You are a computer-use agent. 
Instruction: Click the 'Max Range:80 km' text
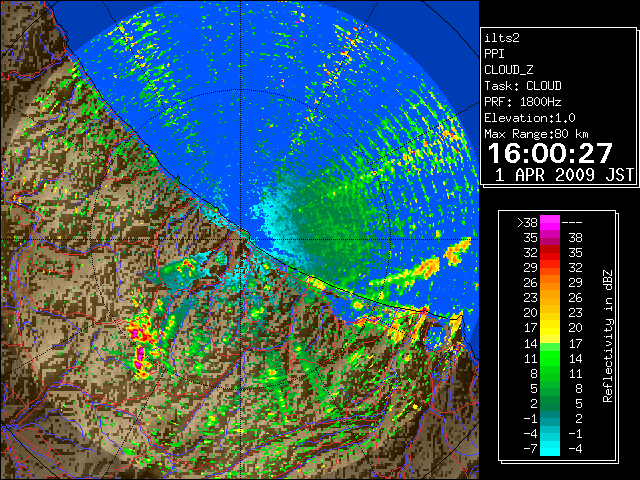[536, 134]
